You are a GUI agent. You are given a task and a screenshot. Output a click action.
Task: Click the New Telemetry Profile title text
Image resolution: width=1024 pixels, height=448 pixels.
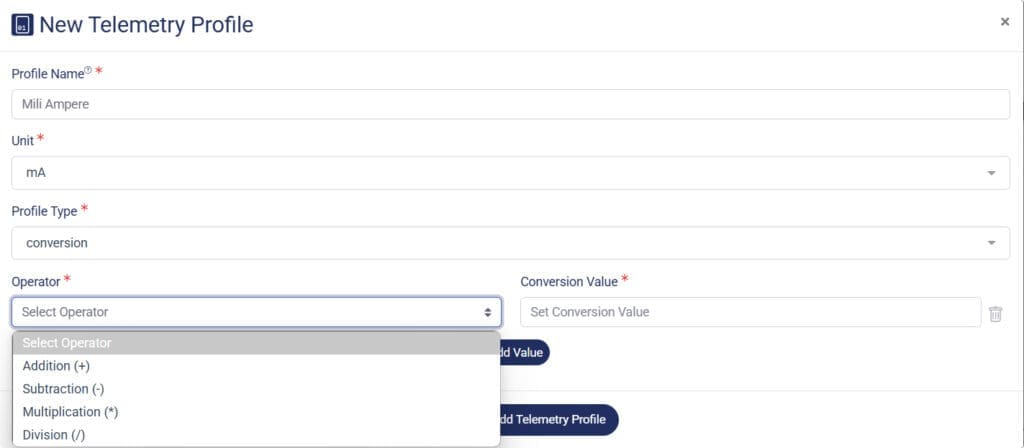(x=146, y=25)
